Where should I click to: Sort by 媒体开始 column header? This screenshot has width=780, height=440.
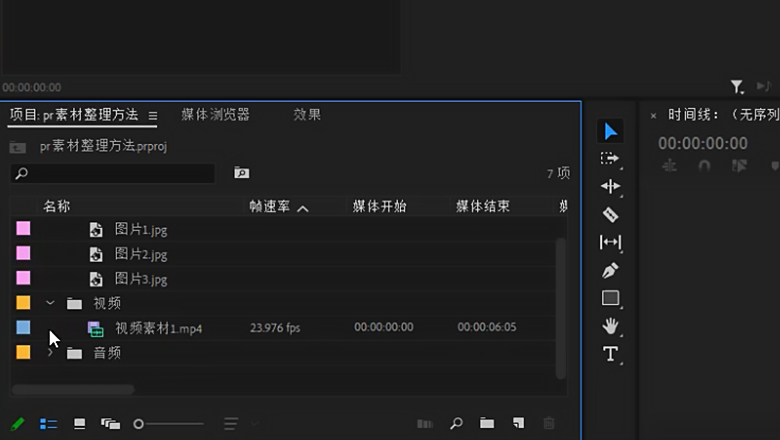[x=380, y=206]
